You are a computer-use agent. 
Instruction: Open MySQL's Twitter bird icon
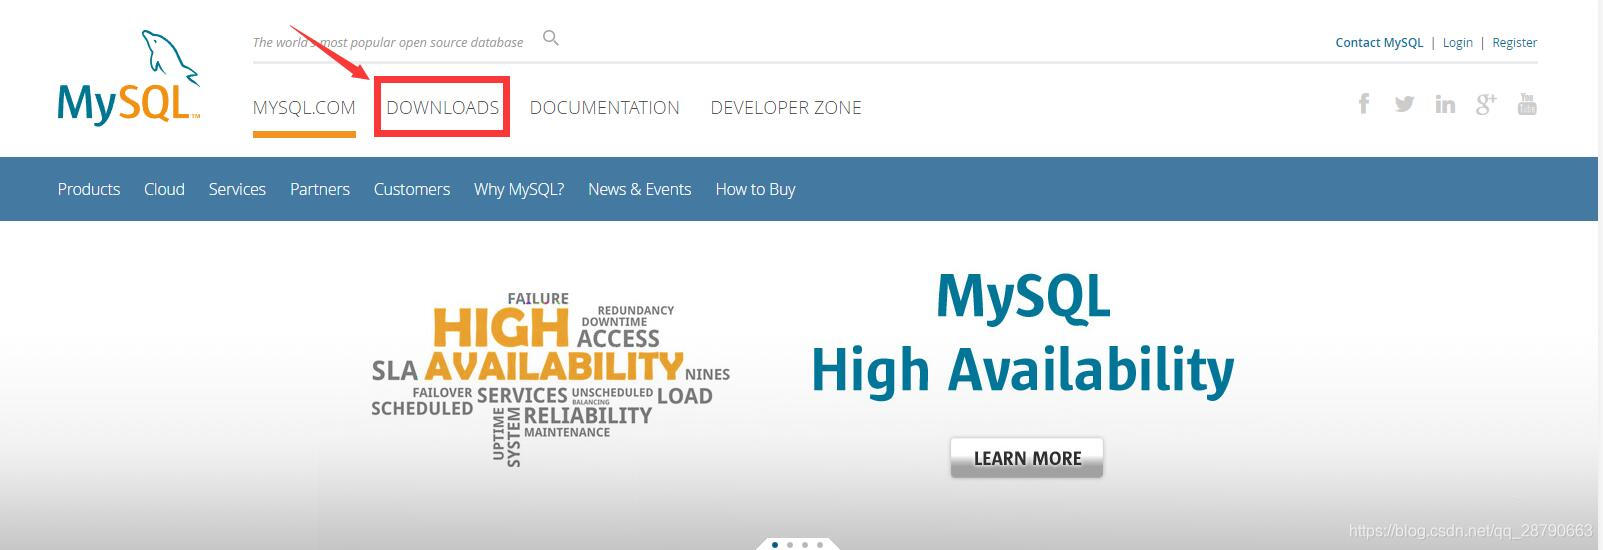tap(1404, 104)
